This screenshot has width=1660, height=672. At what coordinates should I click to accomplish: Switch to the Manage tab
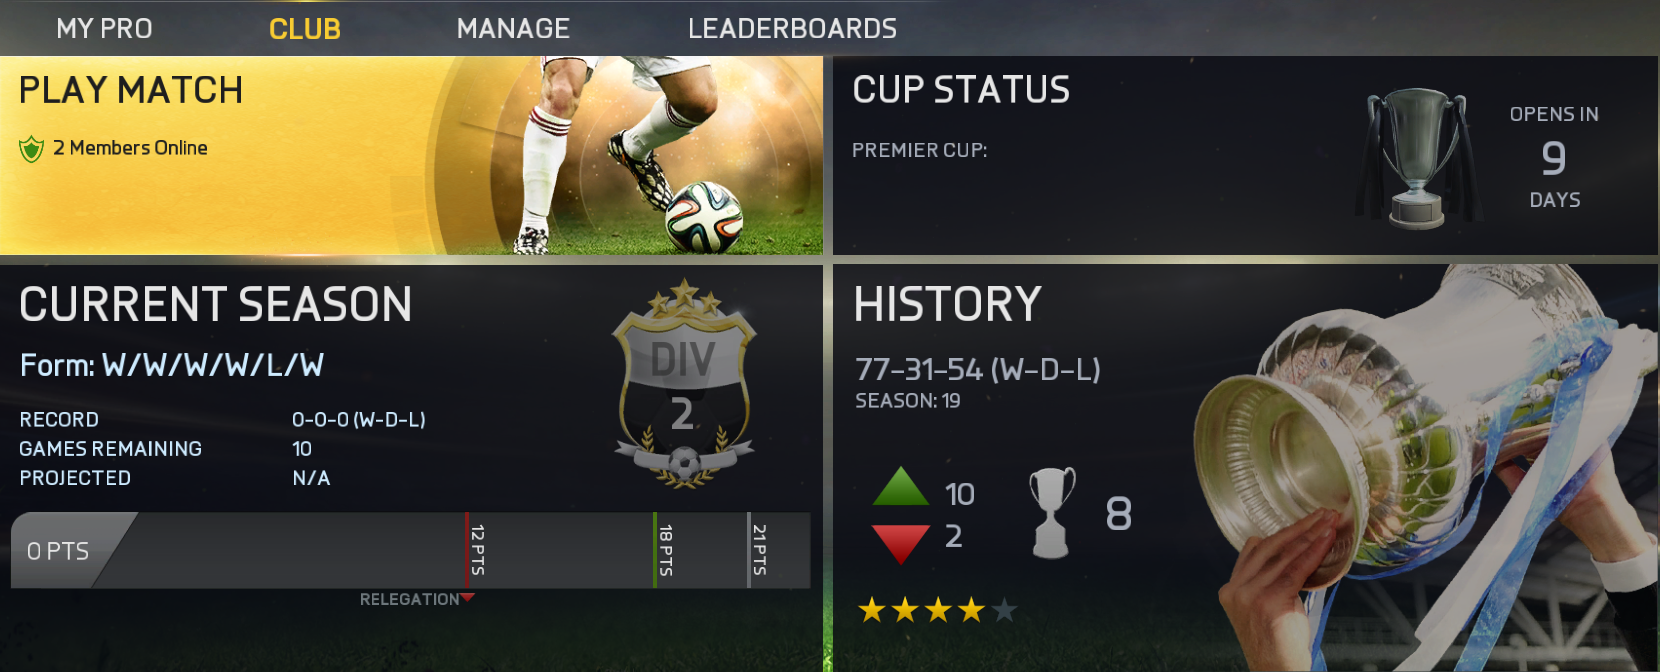513,28
